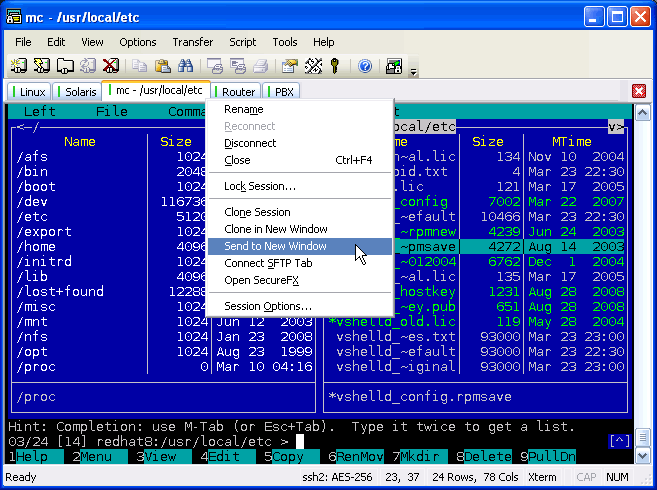Open the Script menu

[243, 42]
